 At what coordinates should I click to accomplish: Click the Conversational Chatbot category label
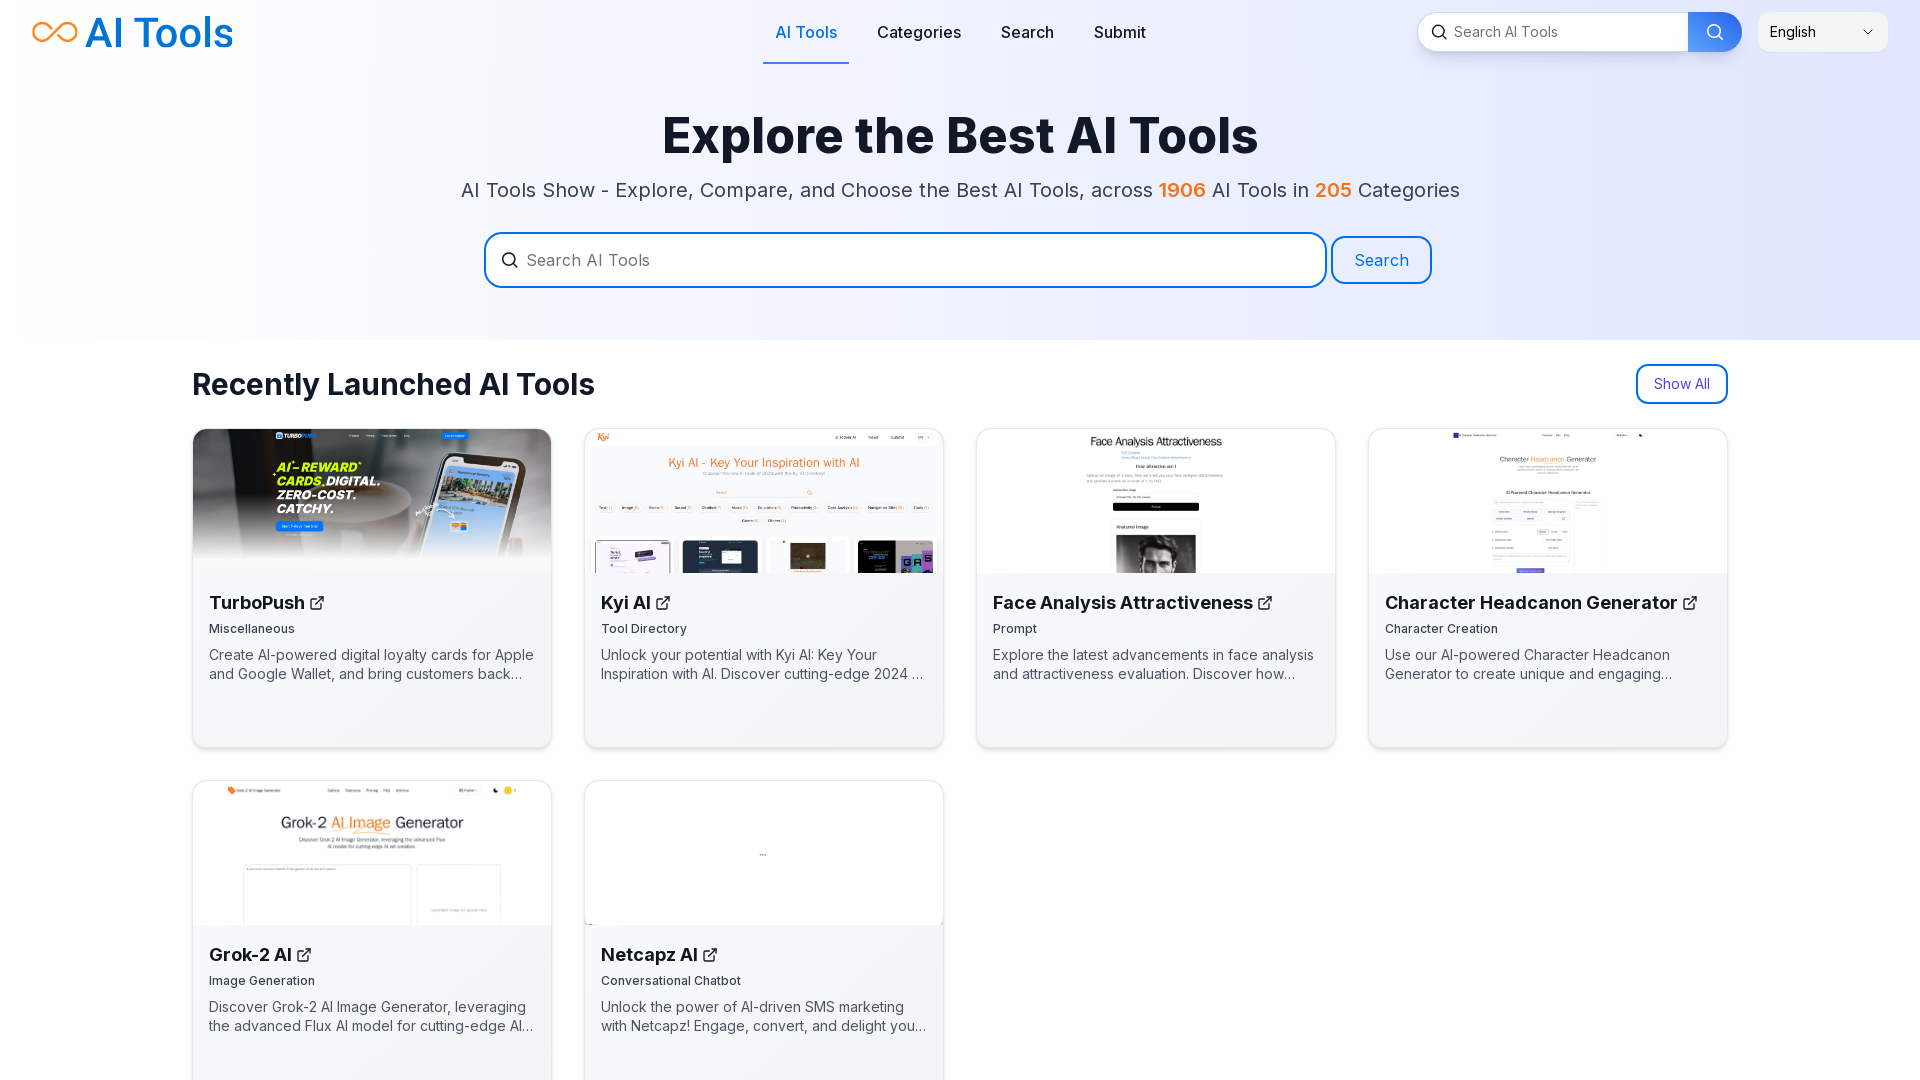(x=671, y=981)
